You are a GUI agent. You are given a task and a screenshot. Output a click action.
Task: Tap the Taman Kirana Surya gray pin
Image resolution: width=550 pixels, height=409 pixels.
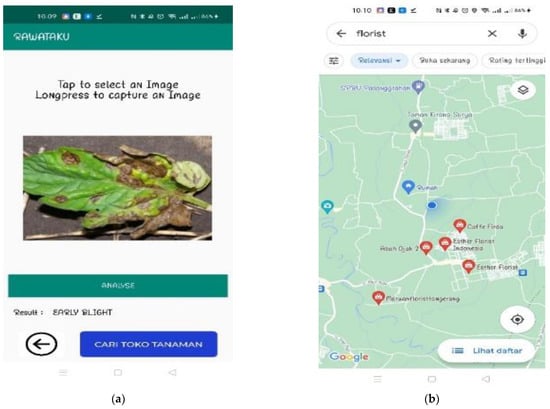tap(415, 126)
